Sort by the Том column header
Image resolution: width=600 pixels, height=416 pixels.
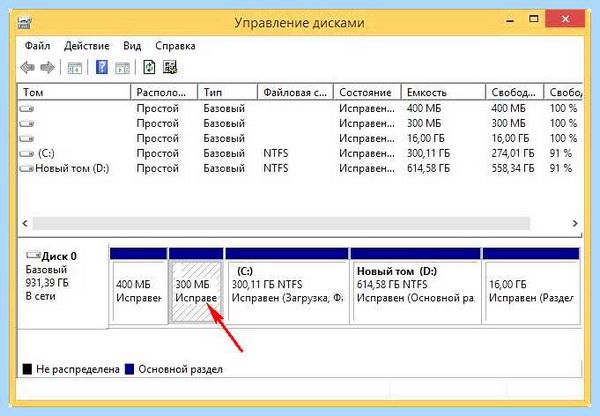tap(74, 92)
